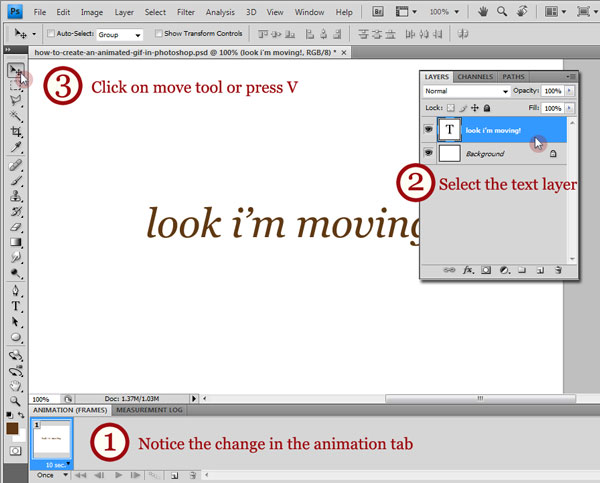
Task: Click the brown foreground color swatch
Action: 13,428
